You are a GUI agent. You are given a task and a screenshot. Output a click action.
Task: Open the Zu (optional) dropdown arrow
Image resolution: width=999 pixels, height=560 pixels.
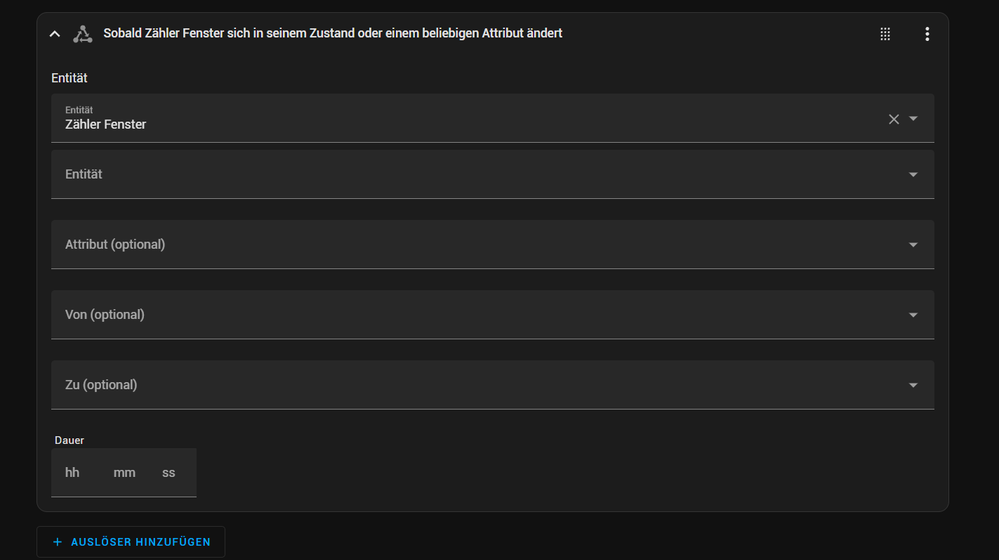tap(913, 385)
